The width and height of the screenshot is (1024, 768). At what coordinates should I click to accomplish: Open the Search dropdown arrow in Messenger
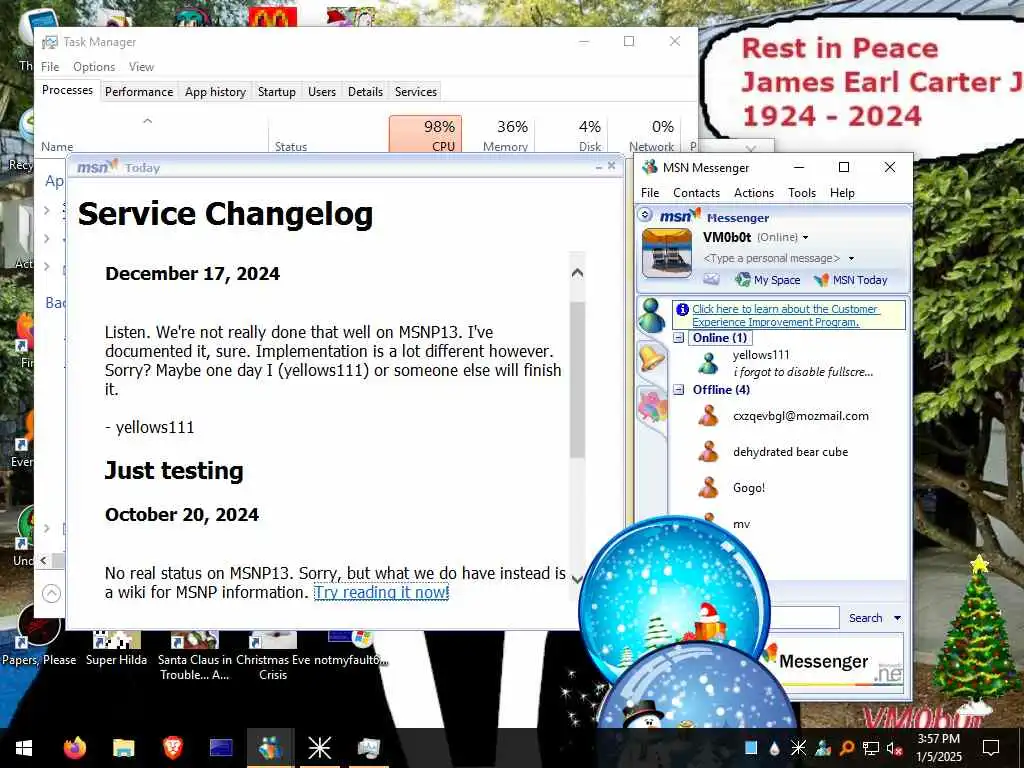(897, 618)
